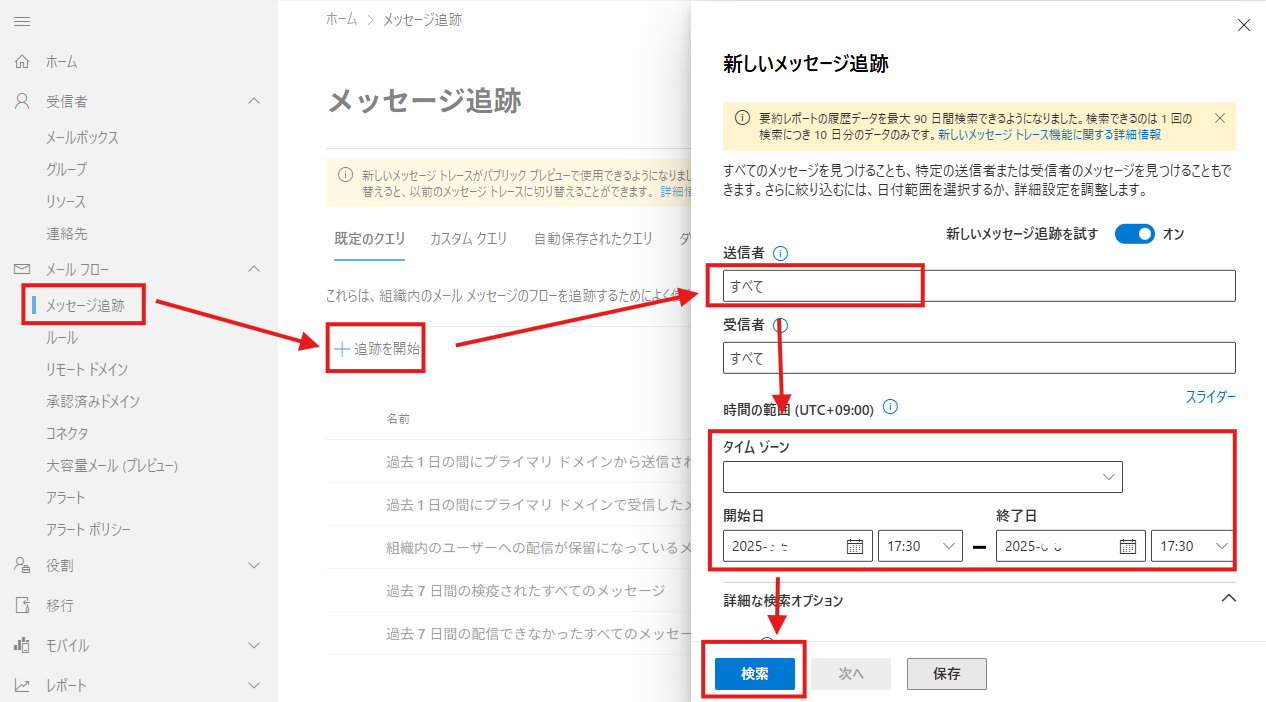Open the start time 17:30 dropdown
Screen dimensions: 1266x702
click(921, 546)
